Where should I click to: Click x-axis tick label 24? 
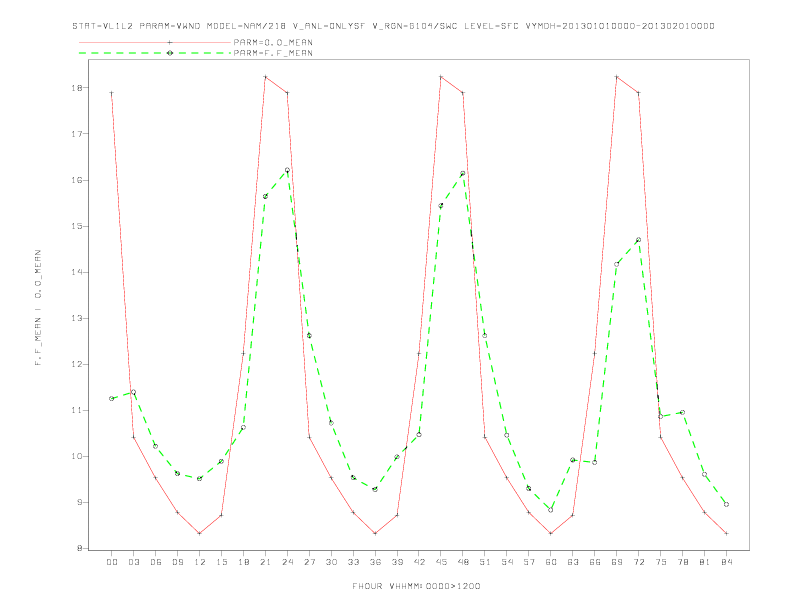(x=287, y=562)
